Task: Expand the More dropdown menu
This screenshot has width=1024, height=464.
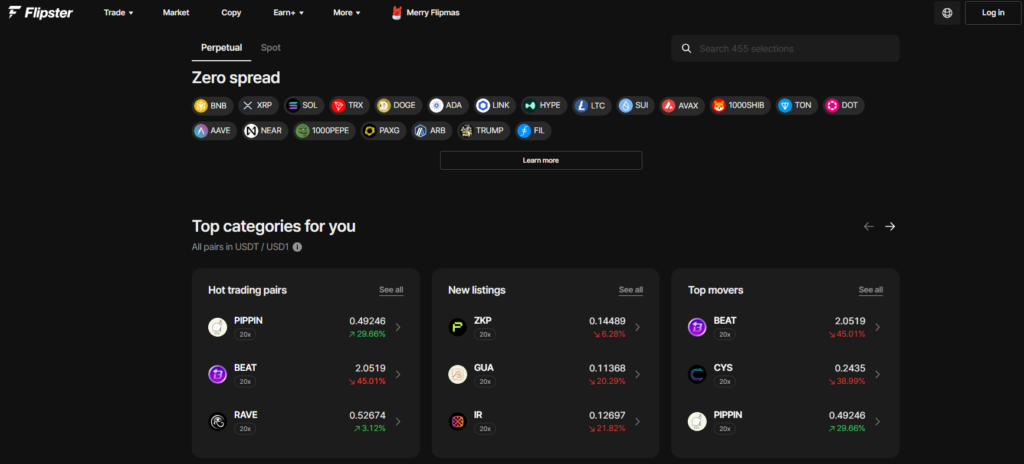Action: (x=346, y=13)
